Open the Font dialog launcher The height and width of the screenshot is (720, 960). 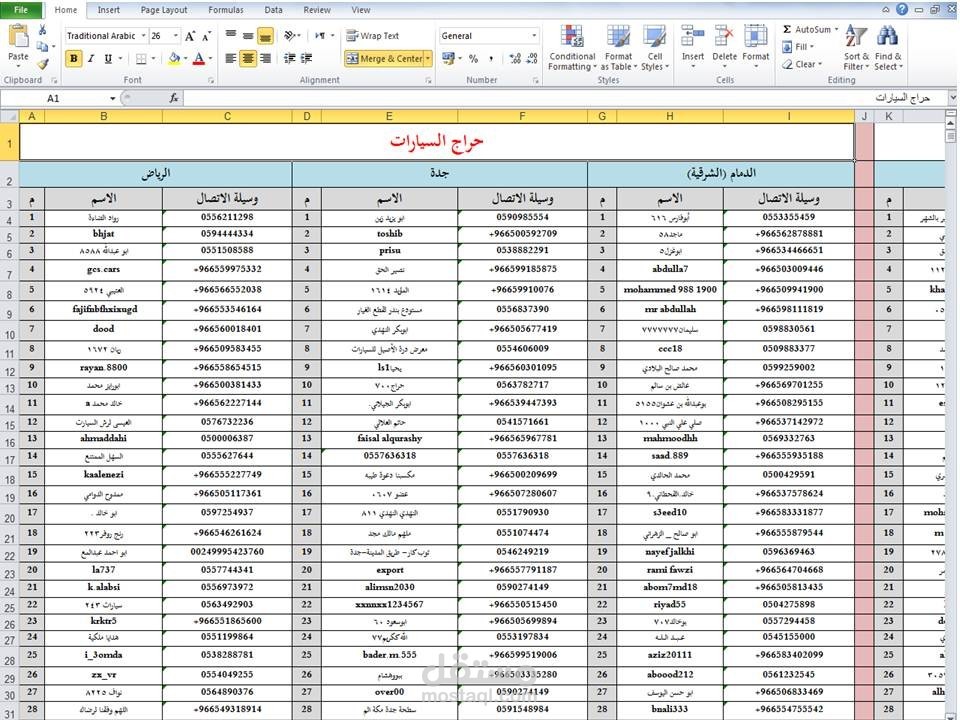pyautogui.click(x=211, y=80)
